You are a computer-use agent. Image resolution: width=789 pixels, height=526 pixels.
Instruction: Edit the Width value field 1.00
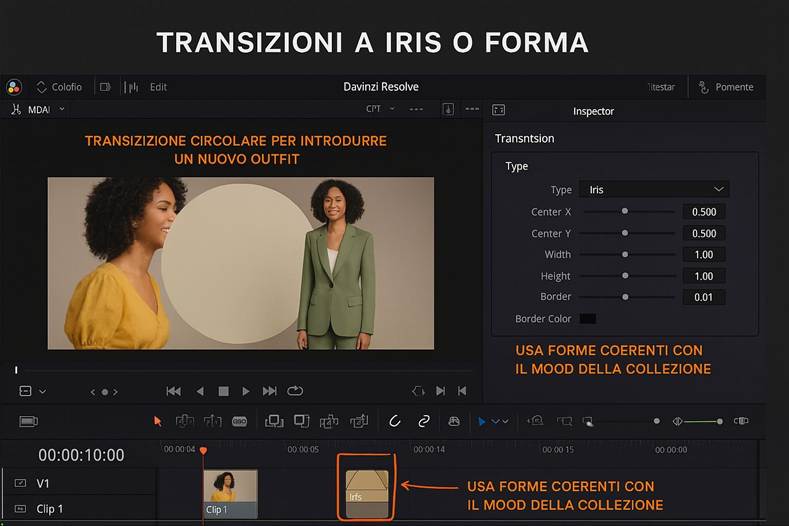(x=703, y=255)
